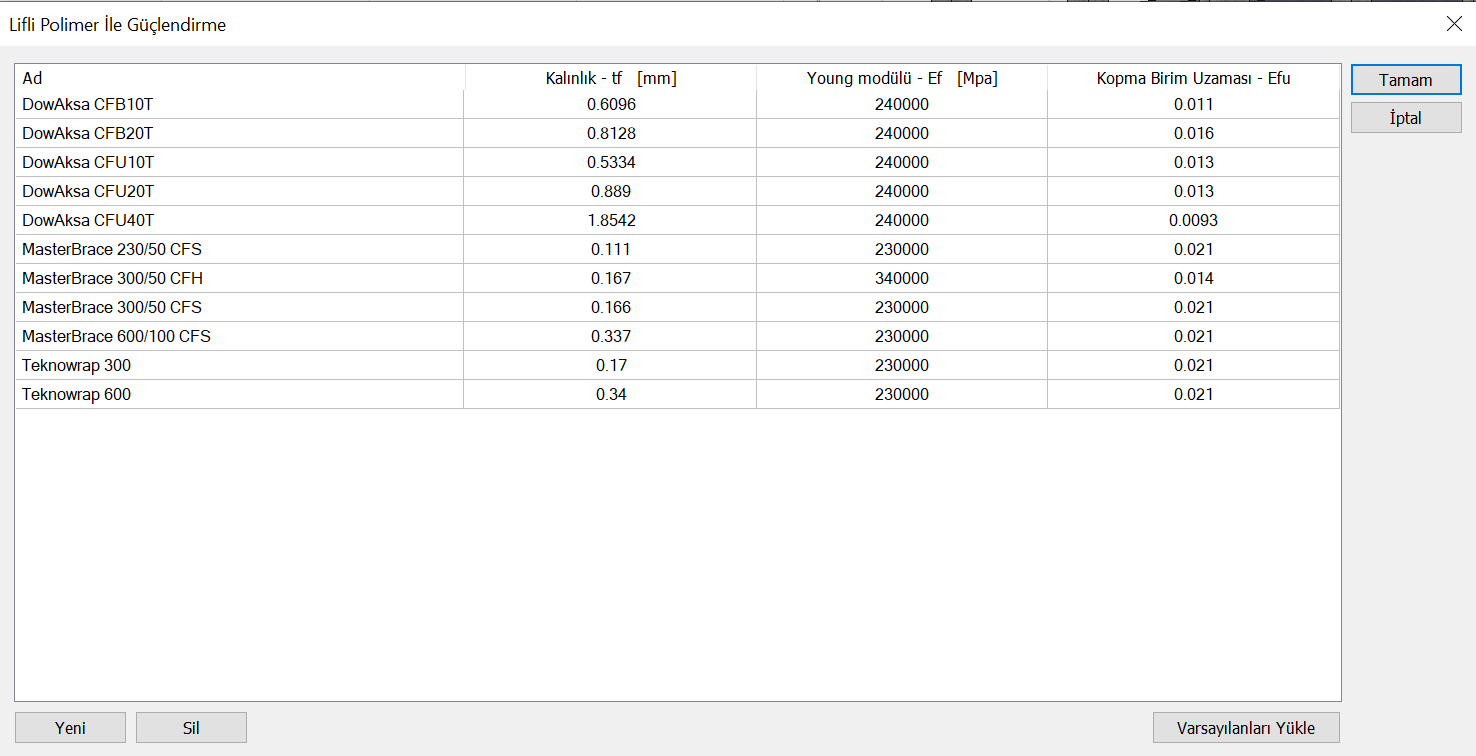
Task: Click thickness value 0.6096
Action: coord(611,104)
